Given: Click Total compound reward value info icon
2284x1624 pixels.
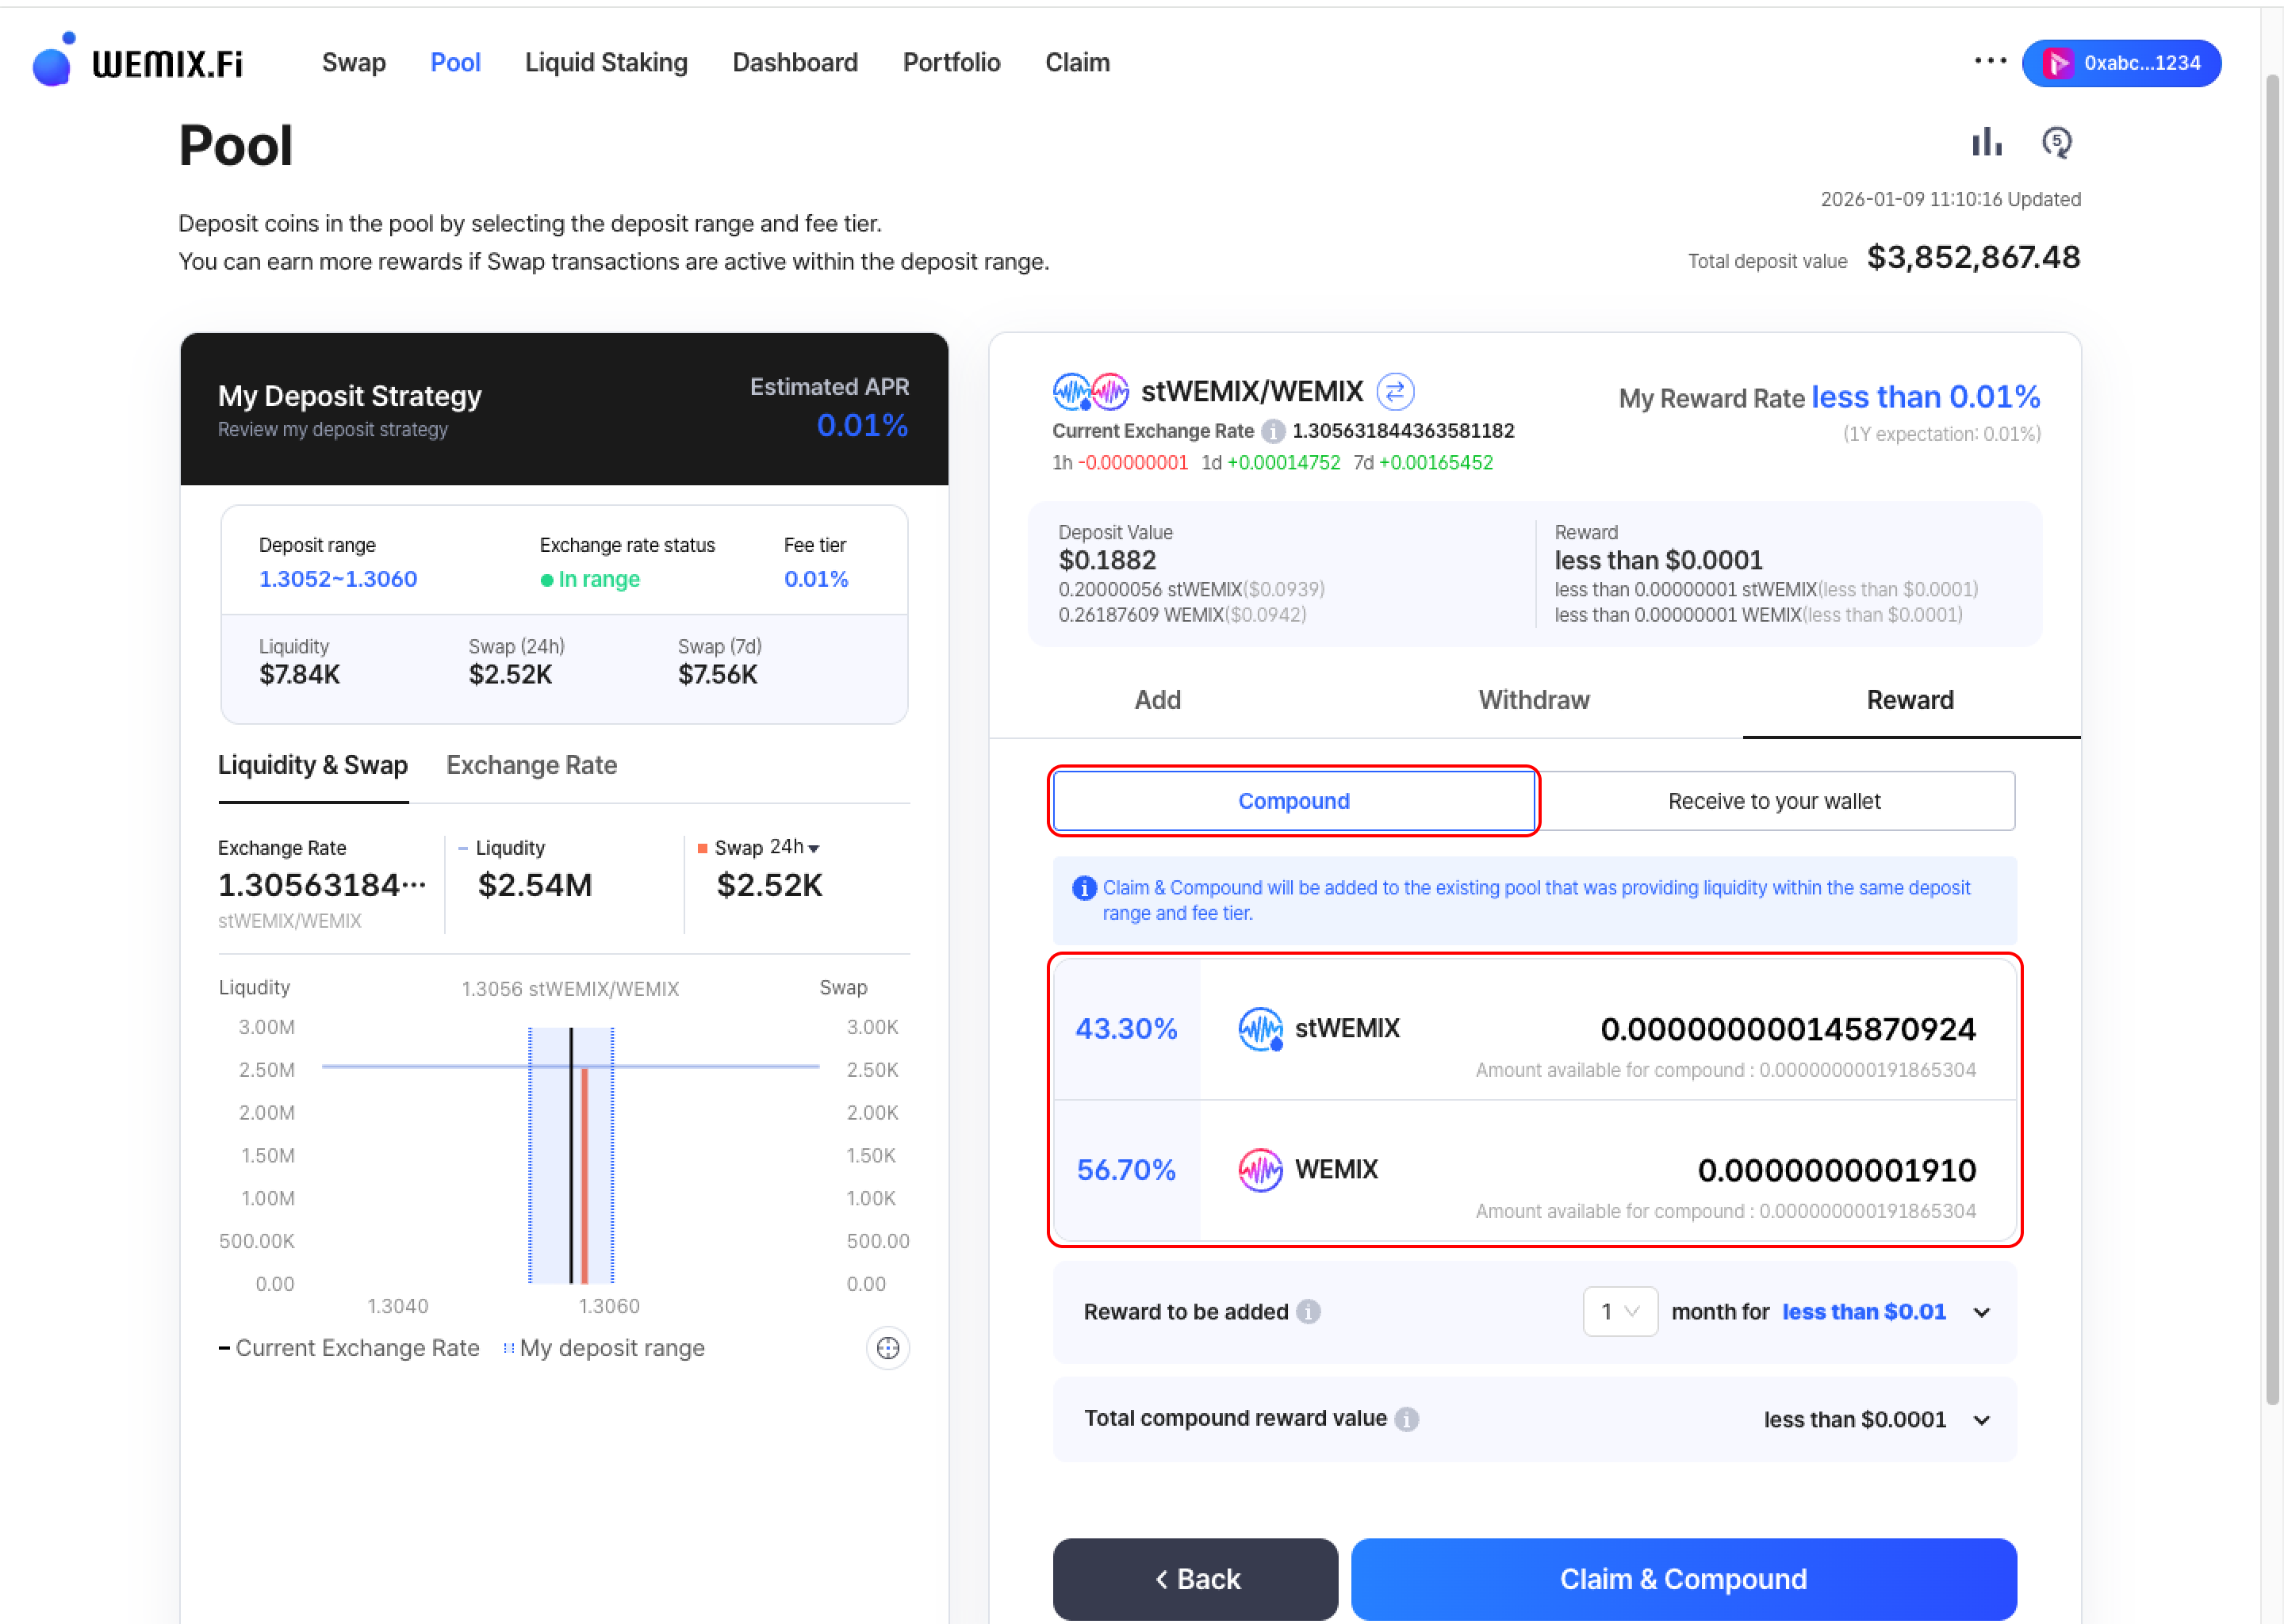Looking at the screenshot, I should pos(1406,1419).
